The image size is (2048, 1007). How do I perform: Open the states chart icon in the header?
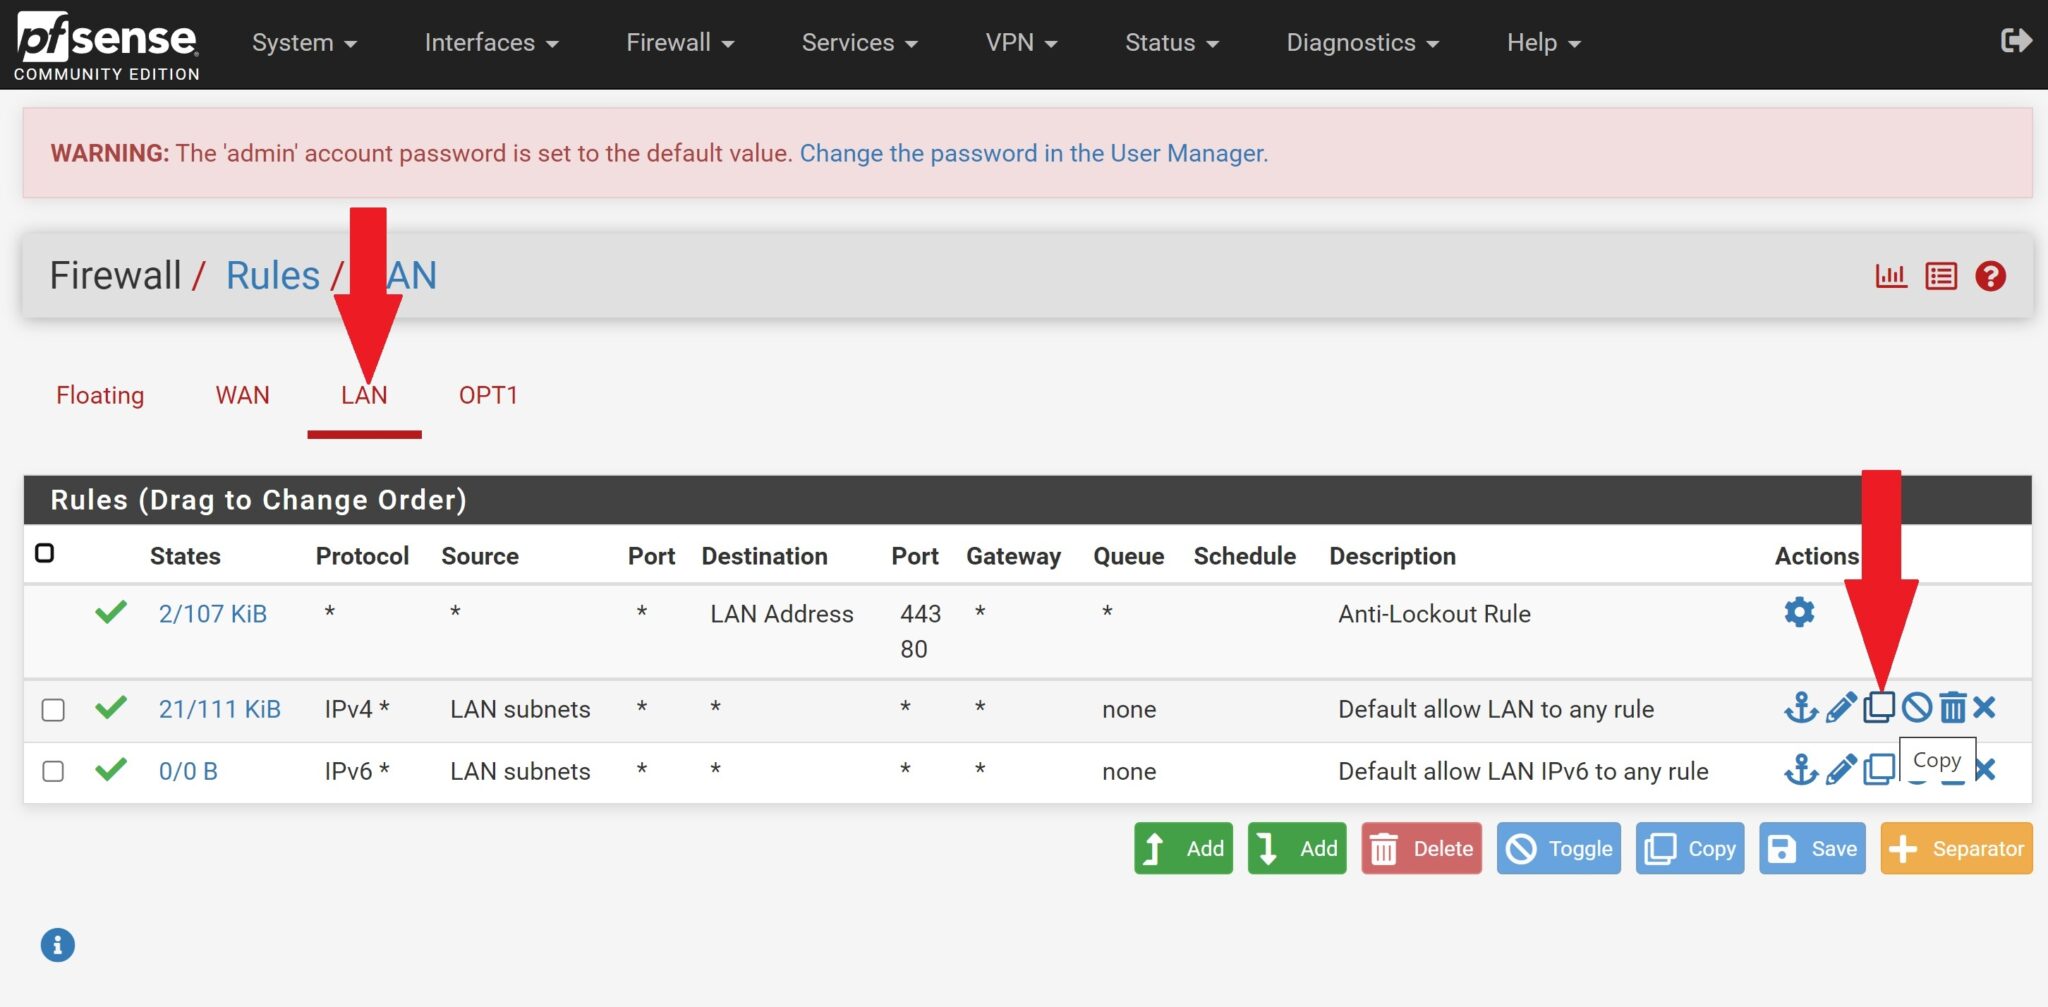(x=1890, y=275)
